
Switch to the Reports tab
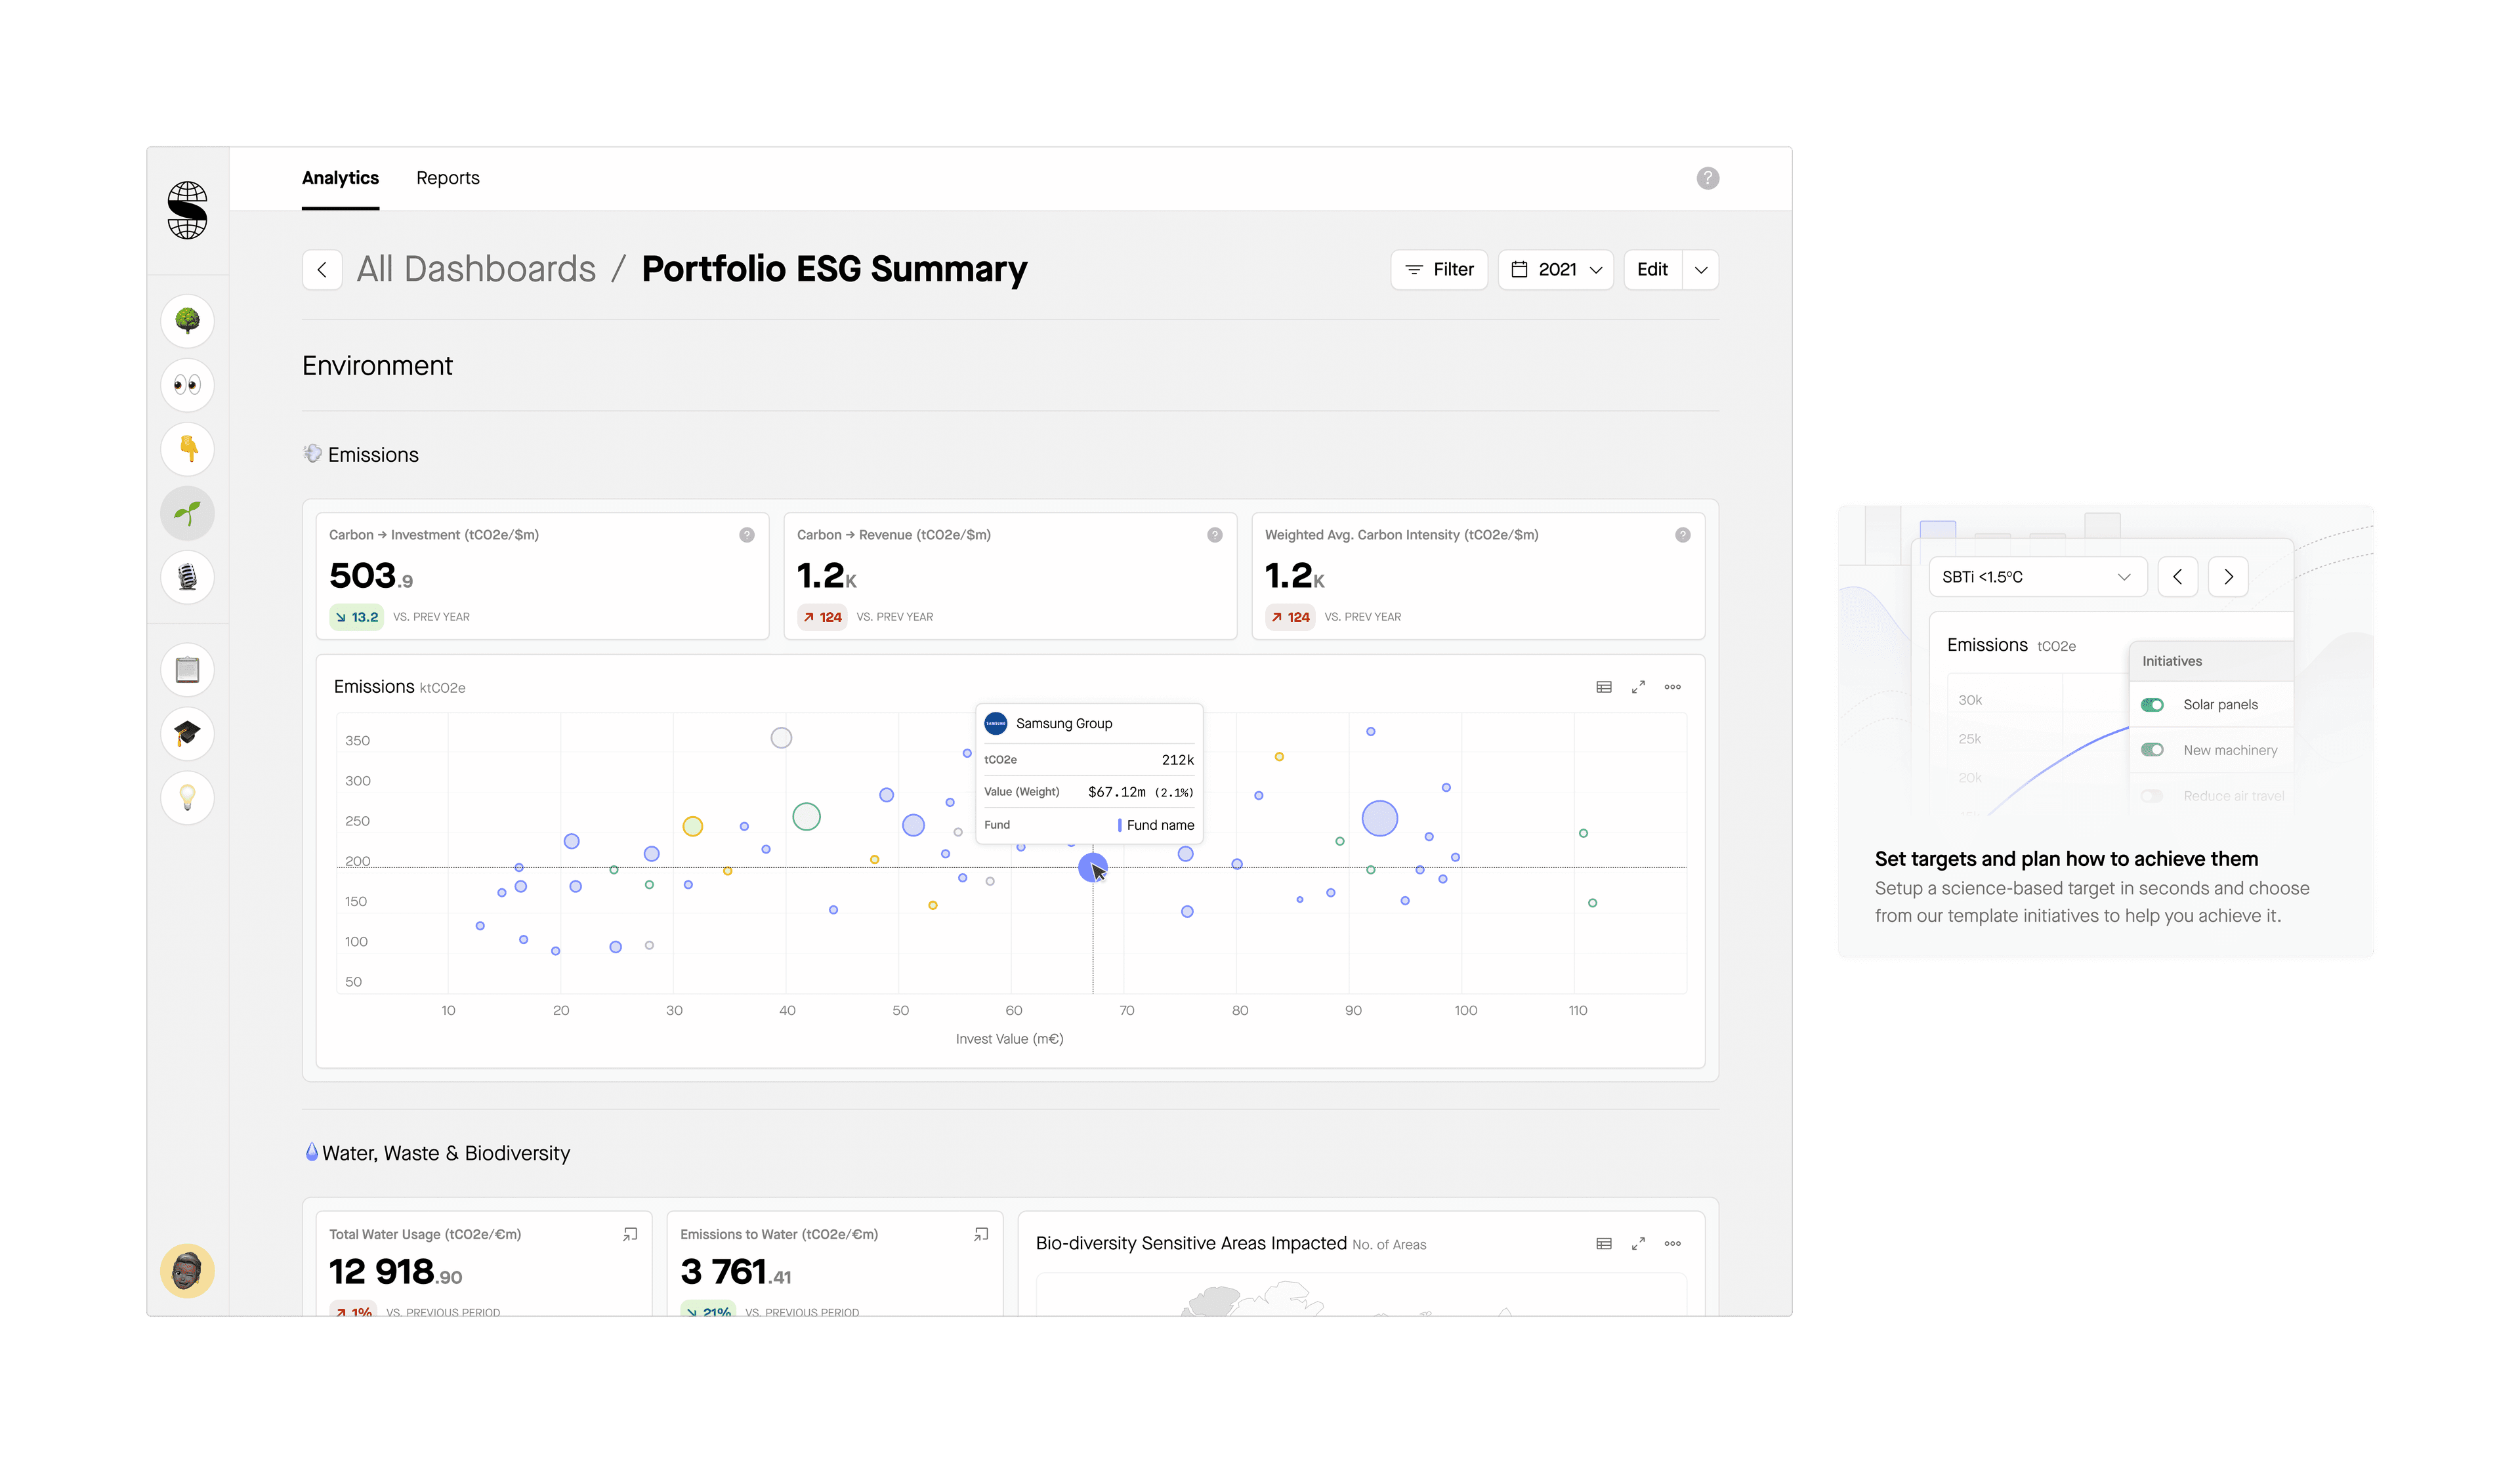448,178
